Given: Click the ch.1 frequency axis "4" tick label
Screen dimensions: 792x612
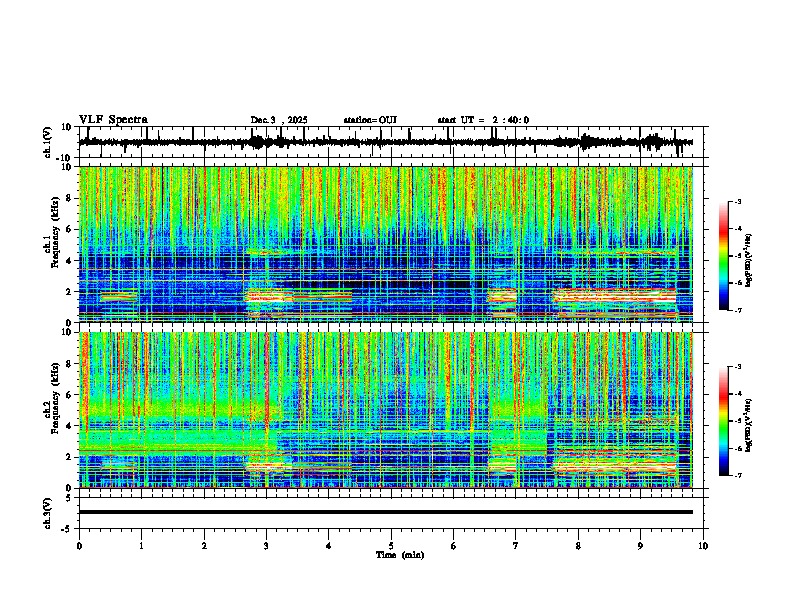Looking at the screenshot, I should pyautogui.click(x=70, y=261).
